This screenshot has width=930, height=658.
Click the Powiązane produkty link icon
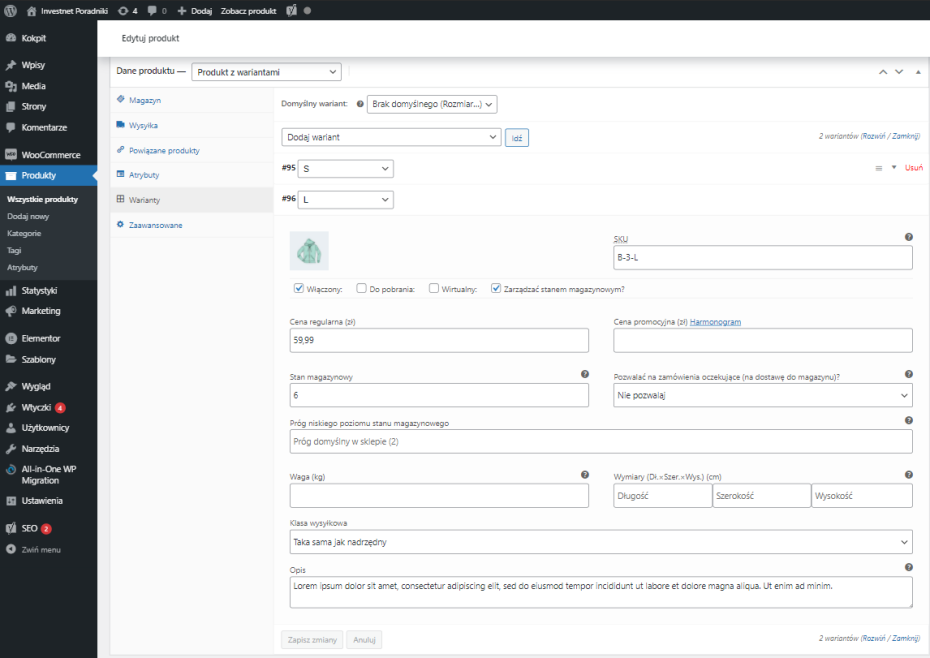tap(121, 150)
